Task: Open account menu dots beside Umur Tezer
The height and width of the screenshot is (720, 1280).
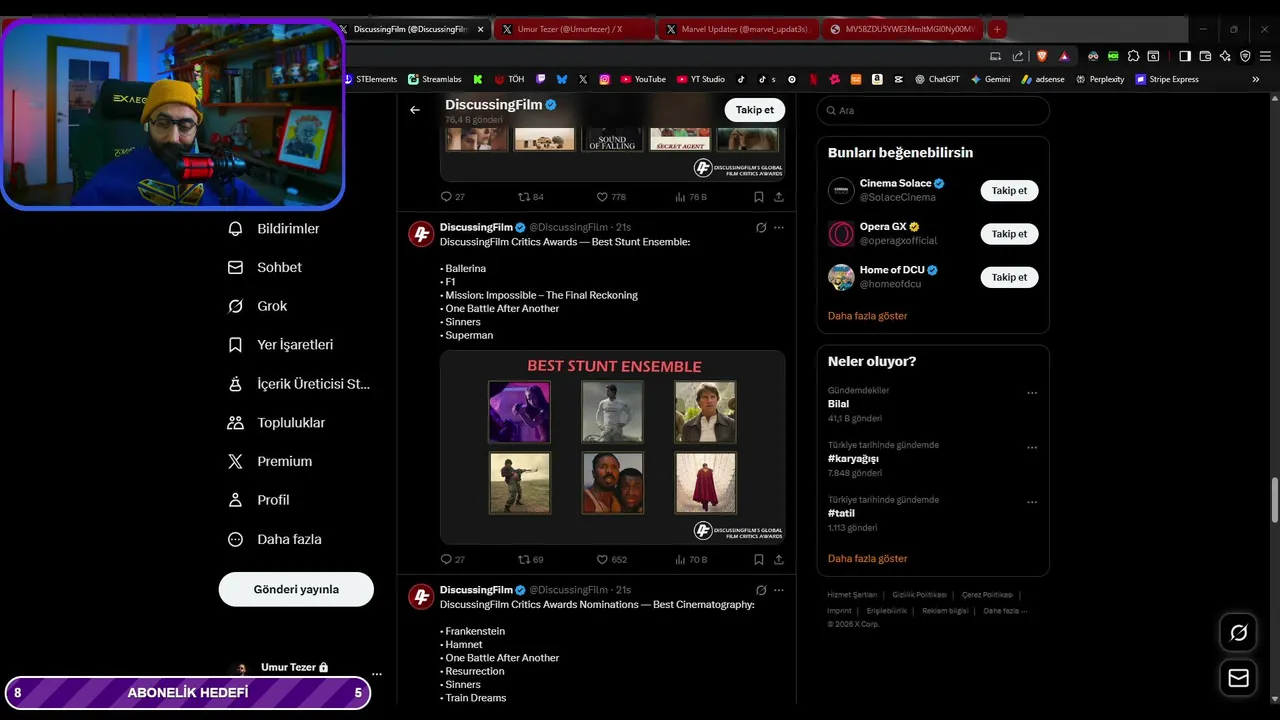Action: pyautogui.click(x=377, y=674)
